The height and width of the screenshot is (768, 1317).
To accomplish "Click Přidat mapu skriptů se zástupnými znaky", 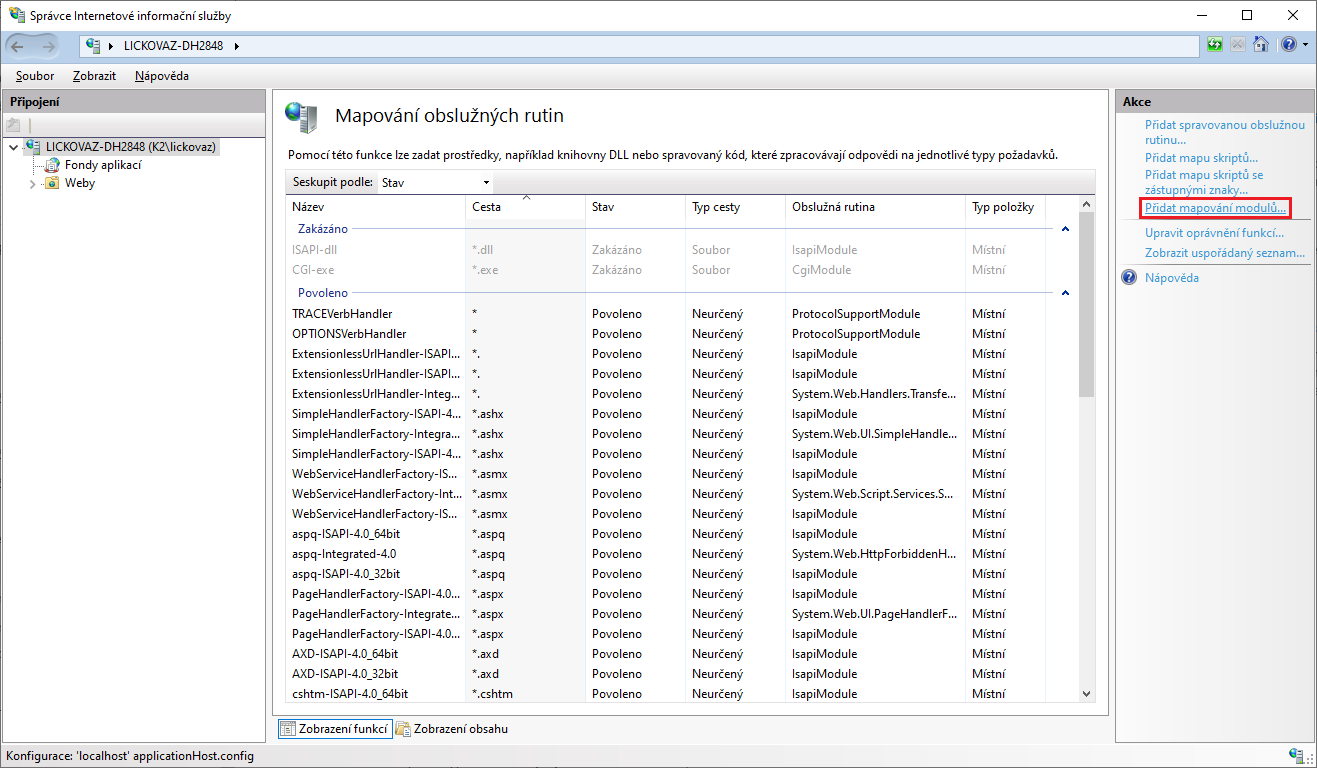I will click(x=1204, y=182).
